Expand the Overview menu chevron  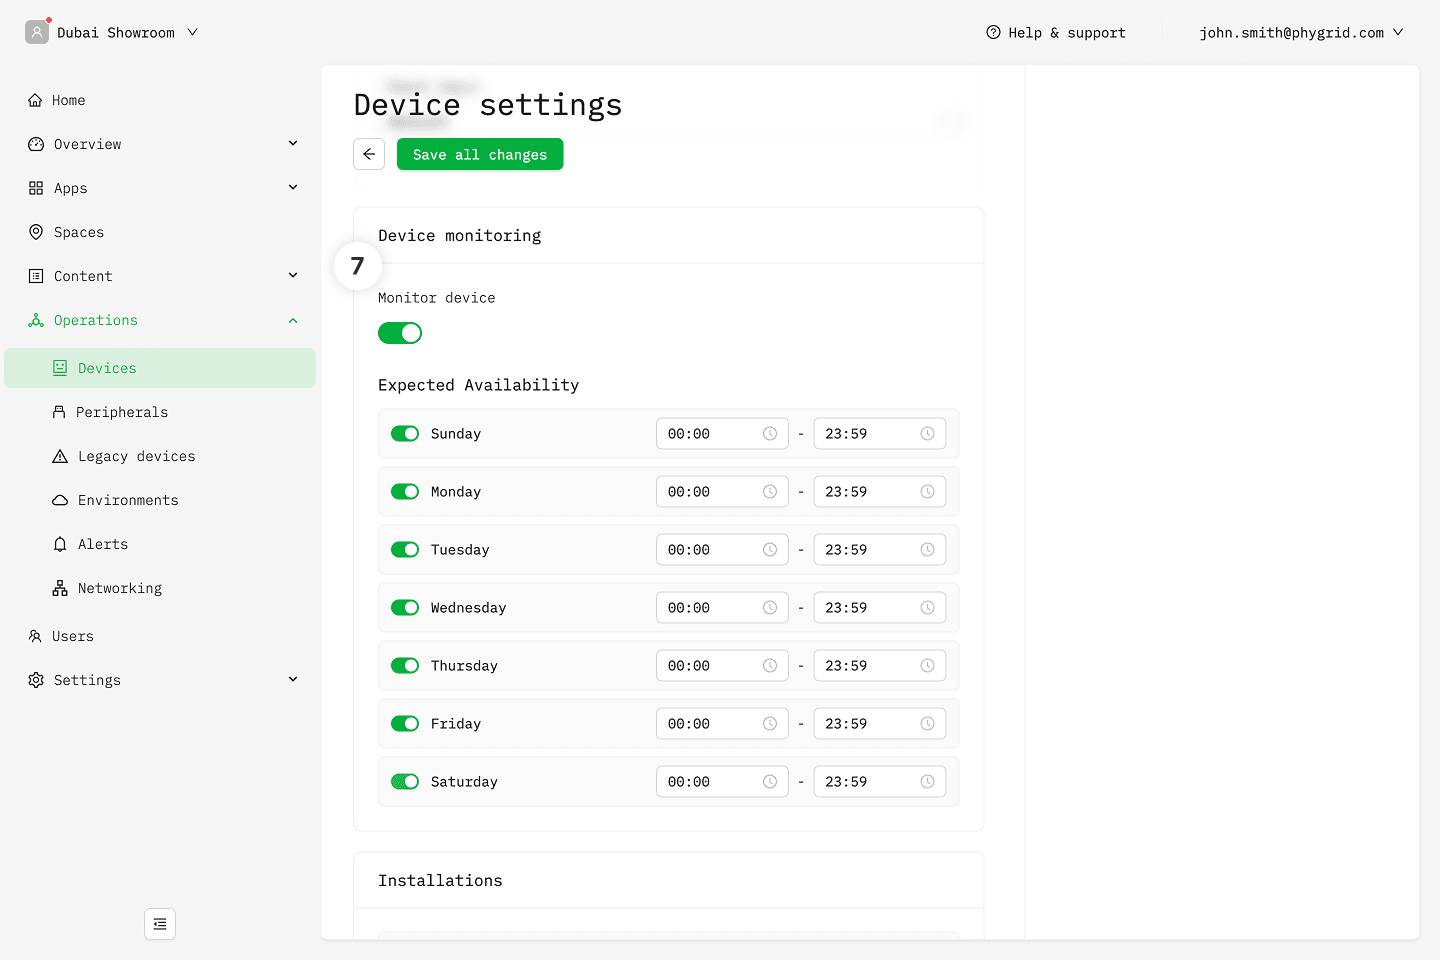point(293,144)
